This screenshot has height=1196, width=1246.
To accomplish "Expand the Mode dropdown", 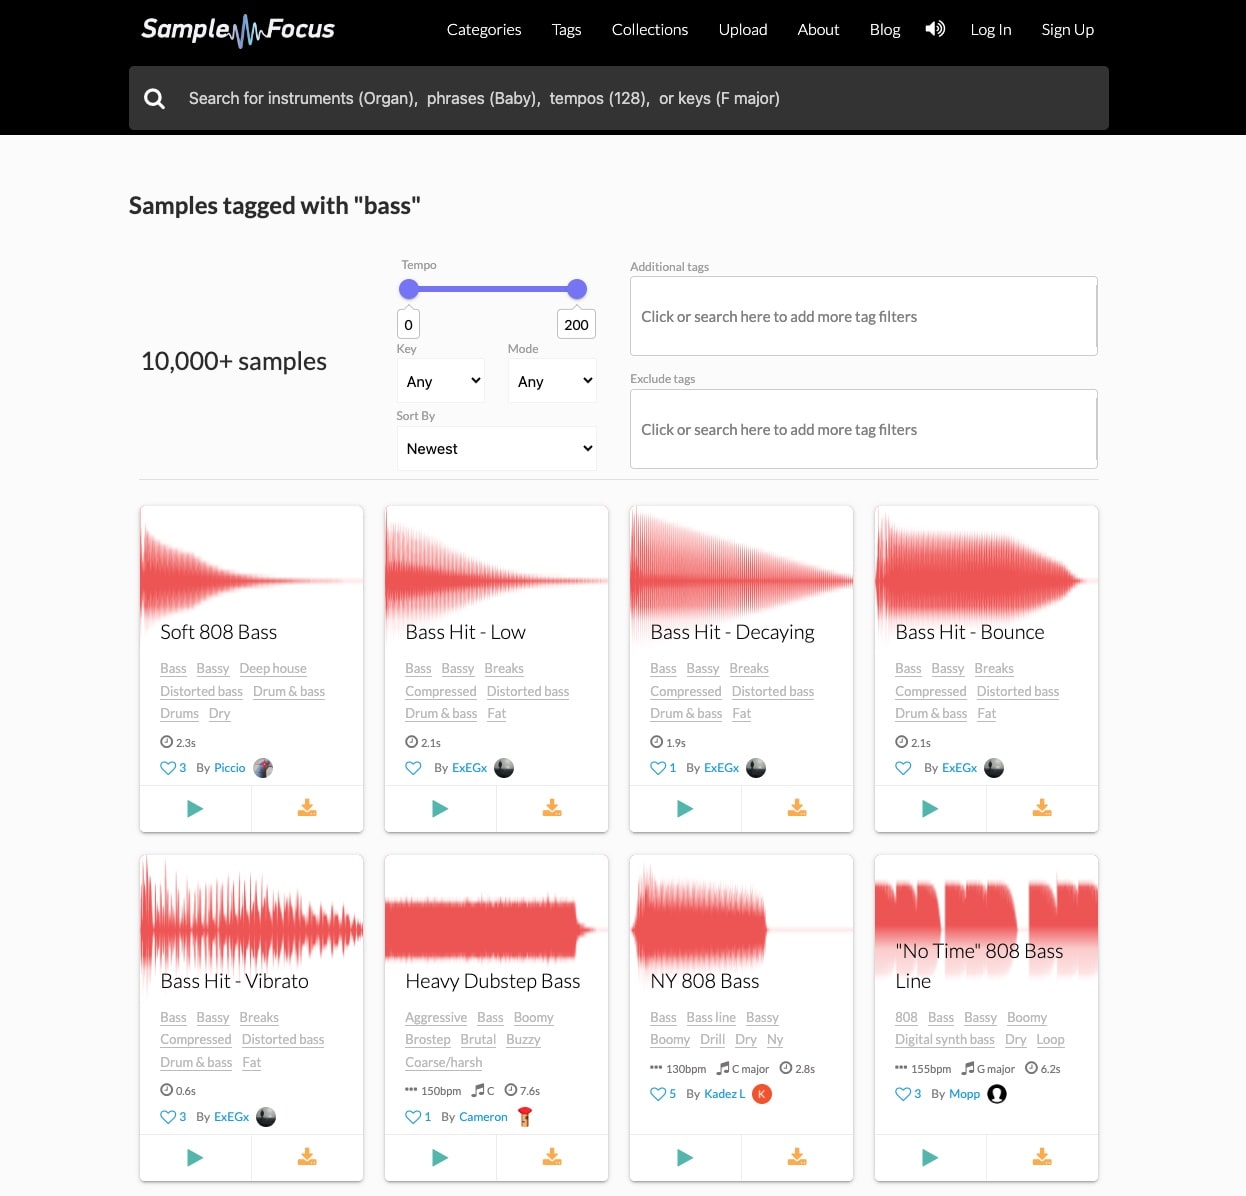I will 552,381.
